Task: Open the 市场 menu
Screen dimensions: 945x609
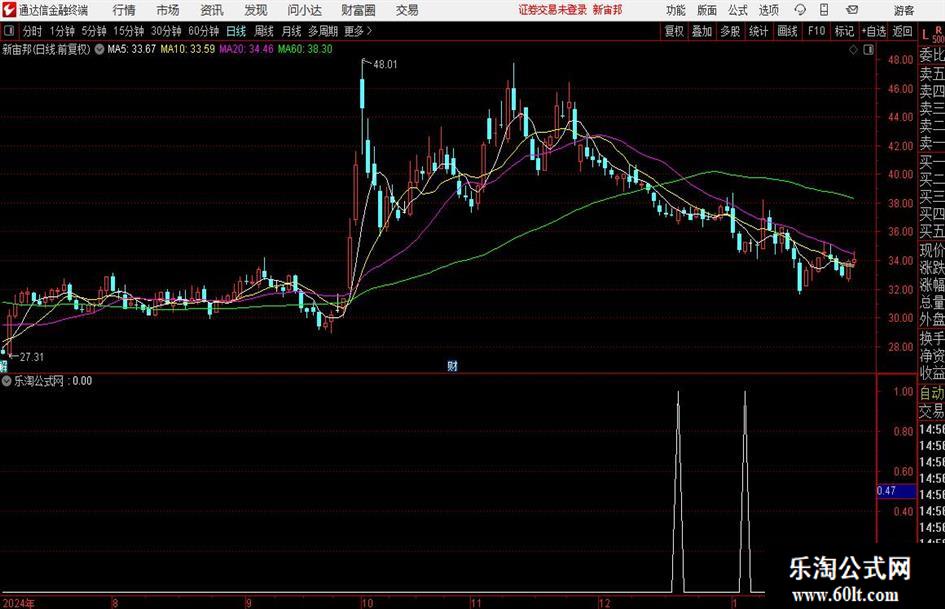Action: coord(168,10)
